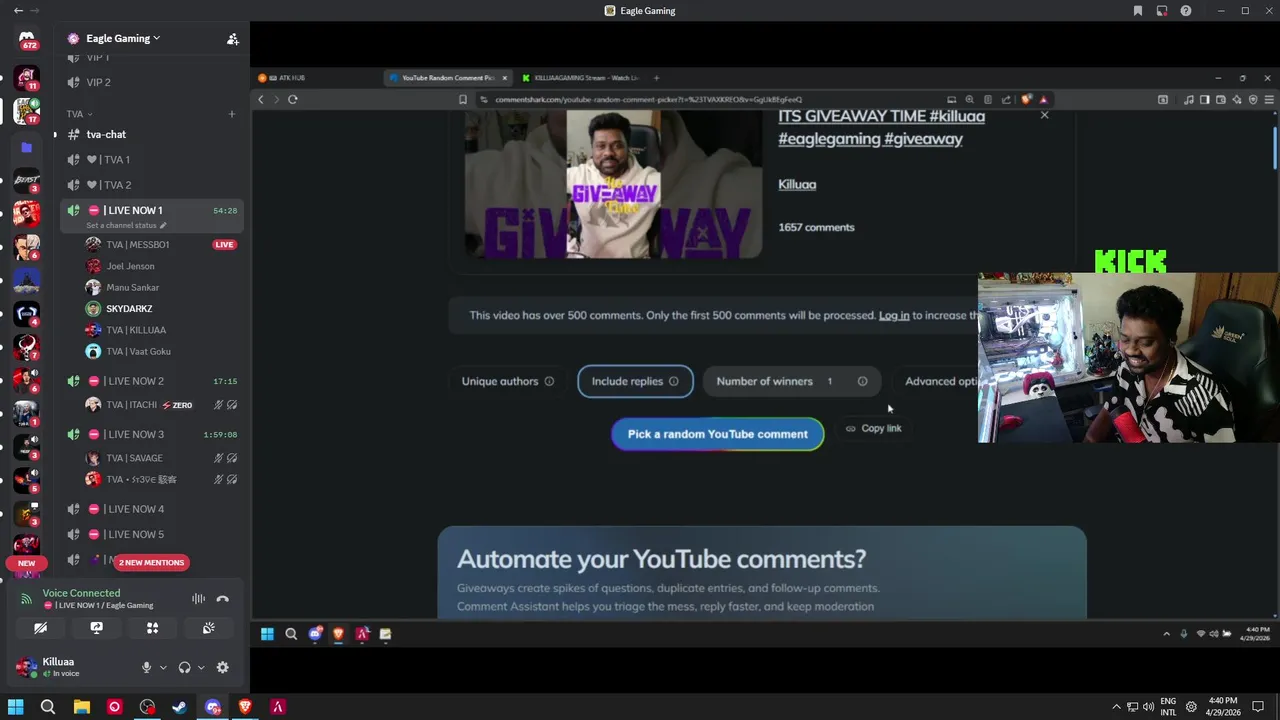This screenshot has width=1280, height=720.
Task: Open user Joel Jenson in voice channel
Action: click(130, 266)
